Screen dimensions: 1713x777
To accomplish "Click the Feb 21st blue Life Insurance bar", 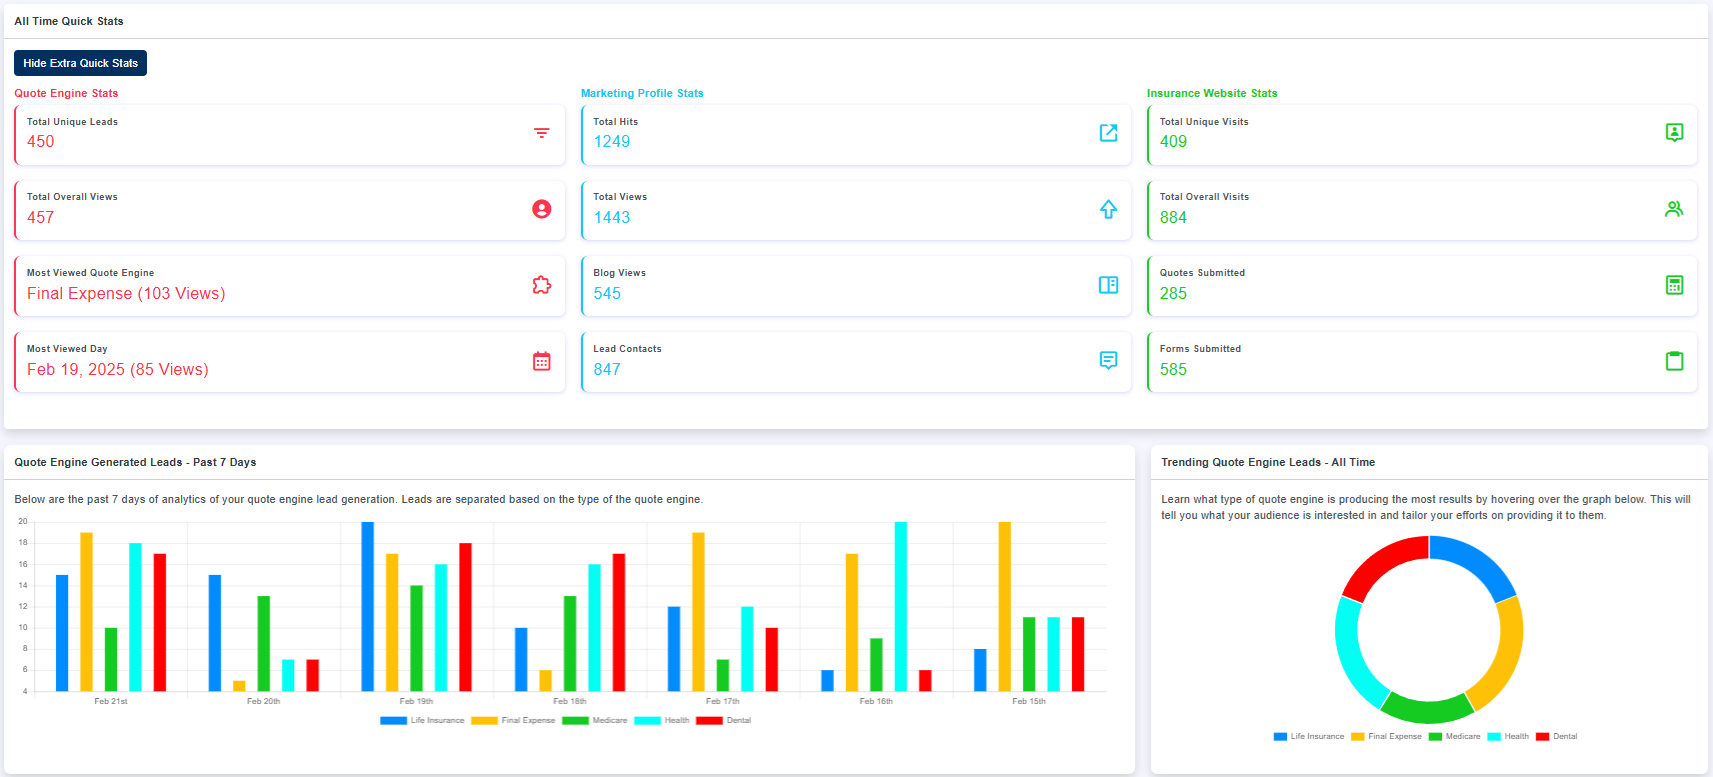I will click(x=62, y=633).
